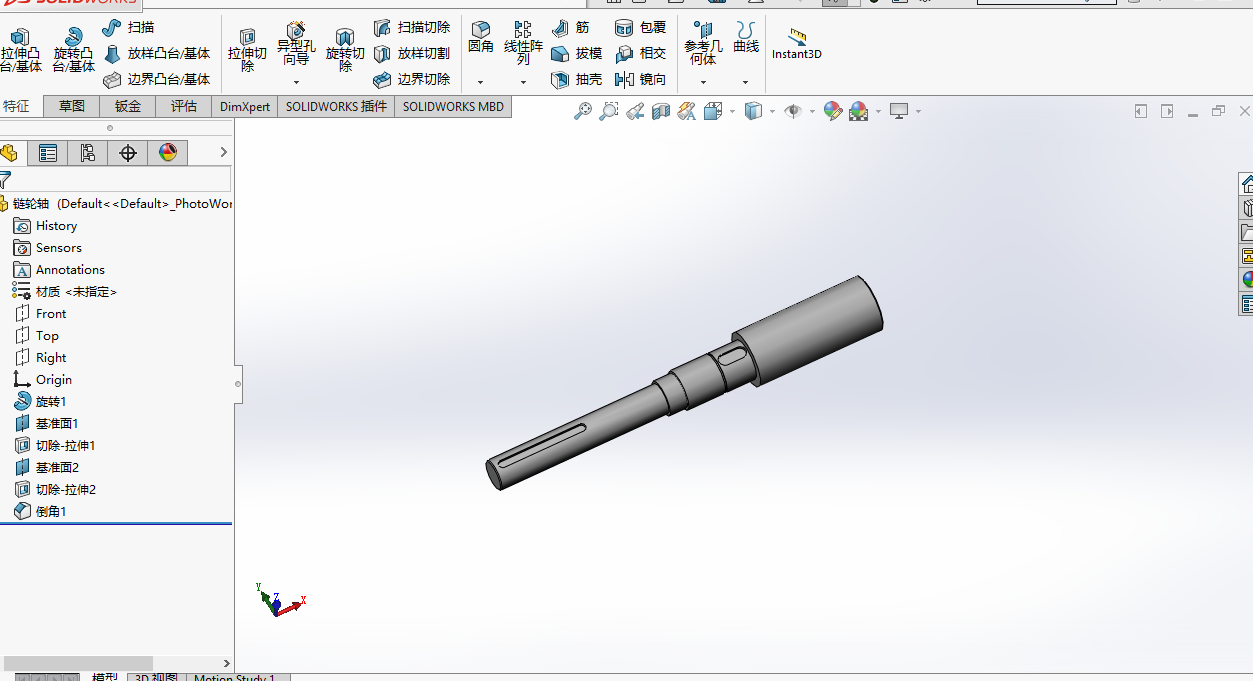Open the PropertyManager tab icon
The height and width of the screenshot is (681, 1253).
pos(47,152)
